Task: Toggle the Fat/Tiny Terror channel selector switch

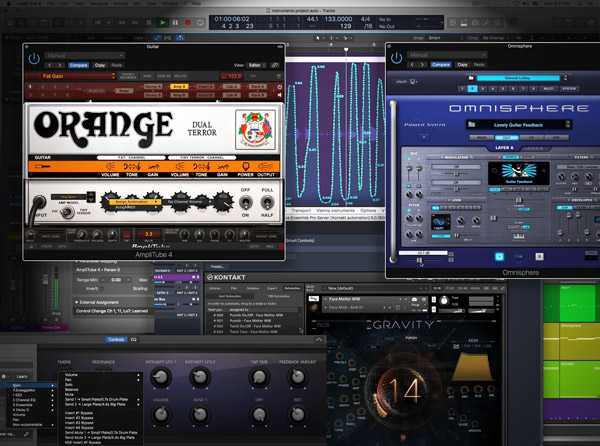Action: [x=67, y=212]
